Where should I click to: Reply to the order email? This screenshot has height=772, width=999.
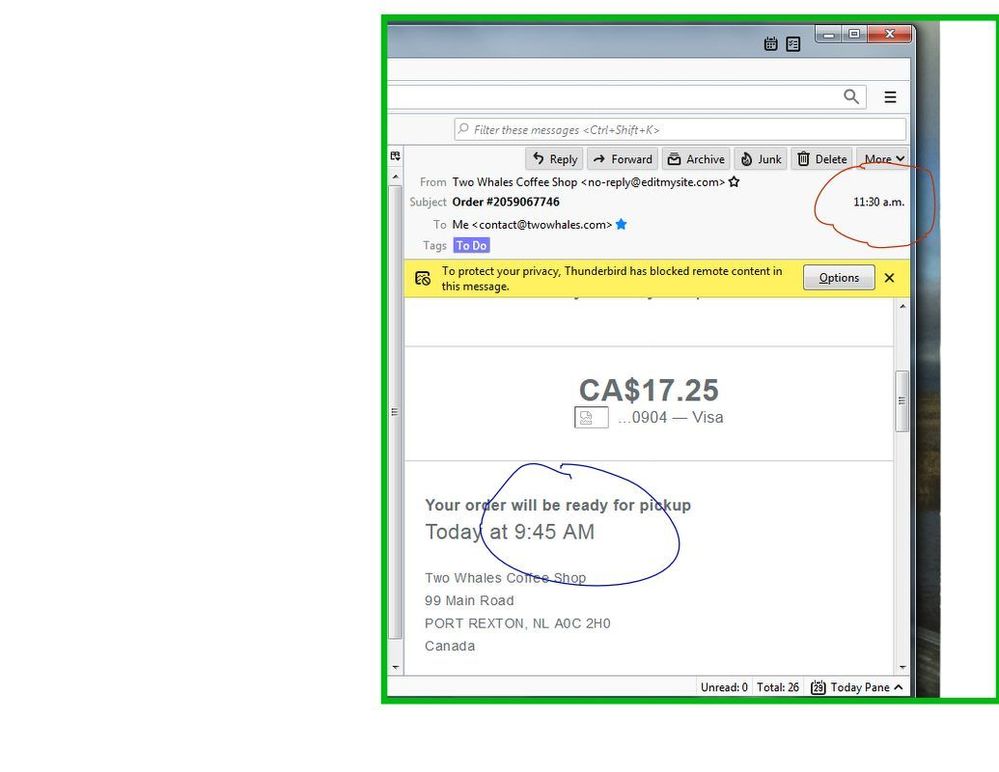(555, 159)
